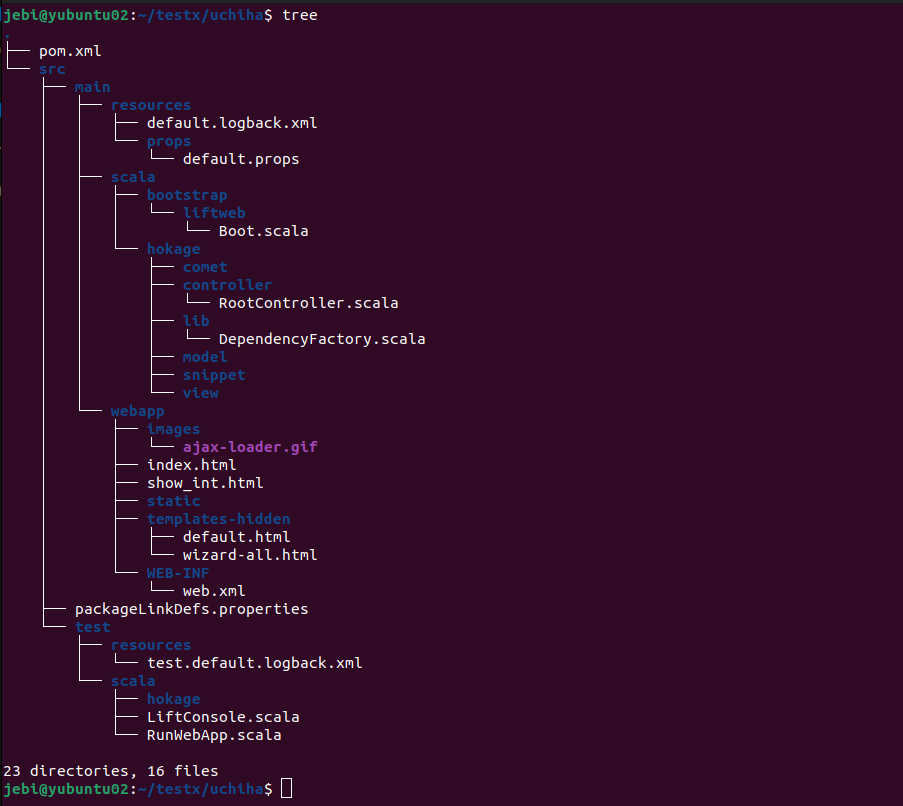
Task: Click index.html file name
Action: tap(191, 465)
